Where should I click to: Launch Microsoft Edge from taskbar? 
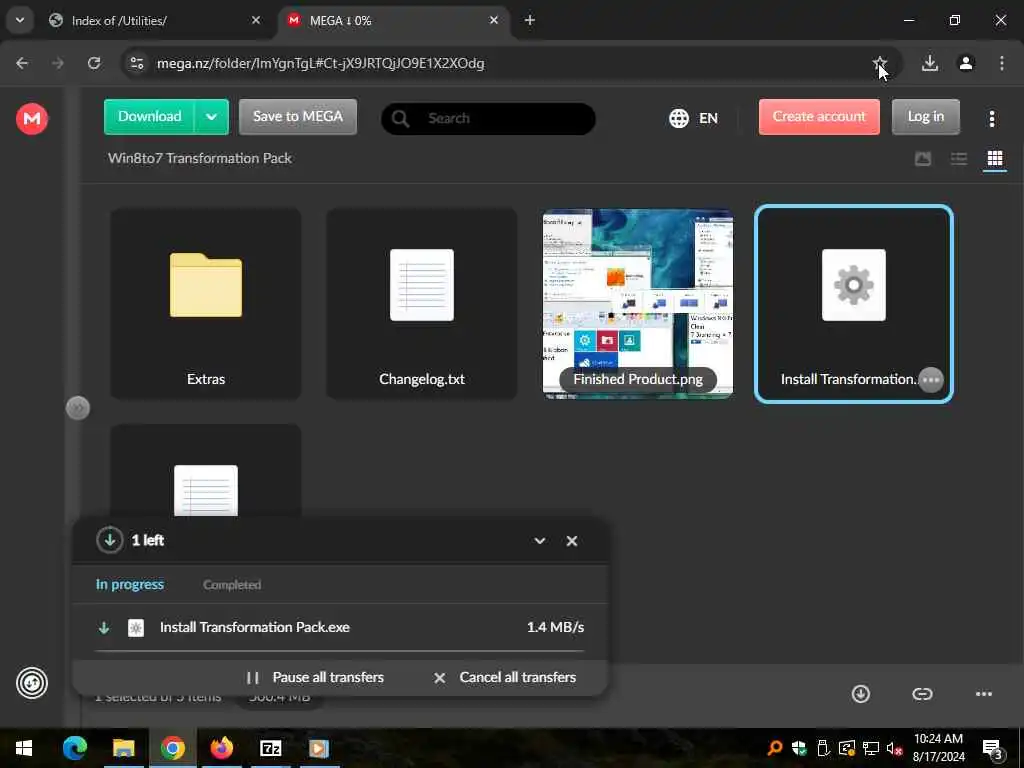(x=74, y=748)
